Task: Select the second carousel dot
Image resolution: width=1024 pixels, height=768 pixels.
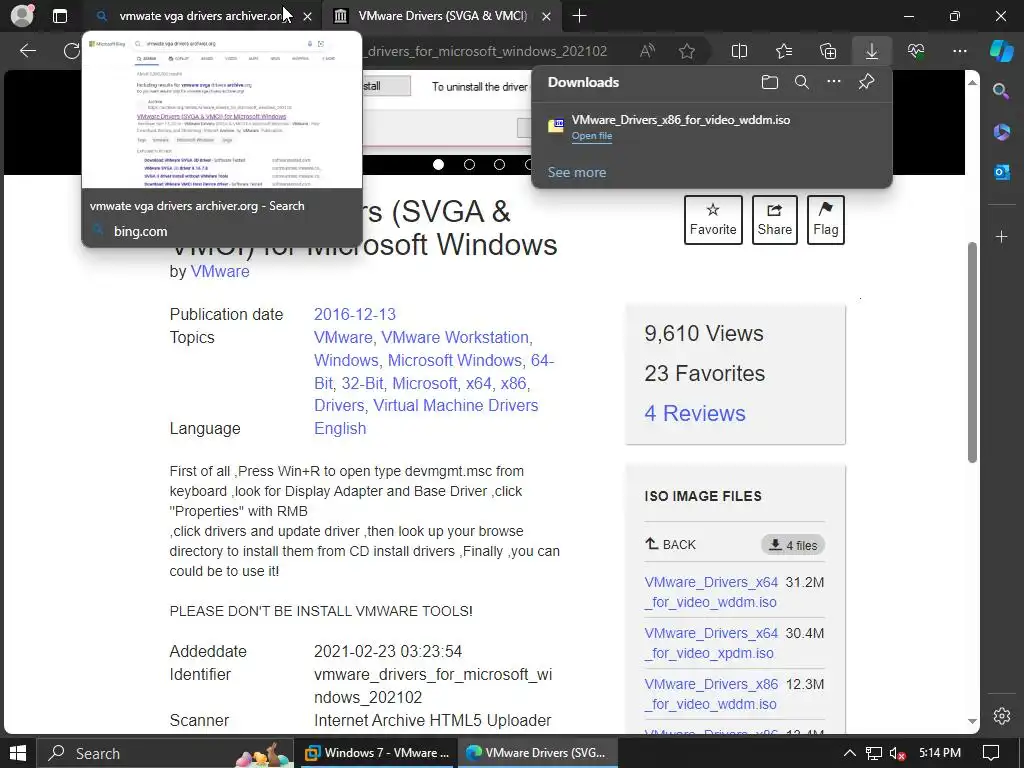Action: (x=469, y=165)
